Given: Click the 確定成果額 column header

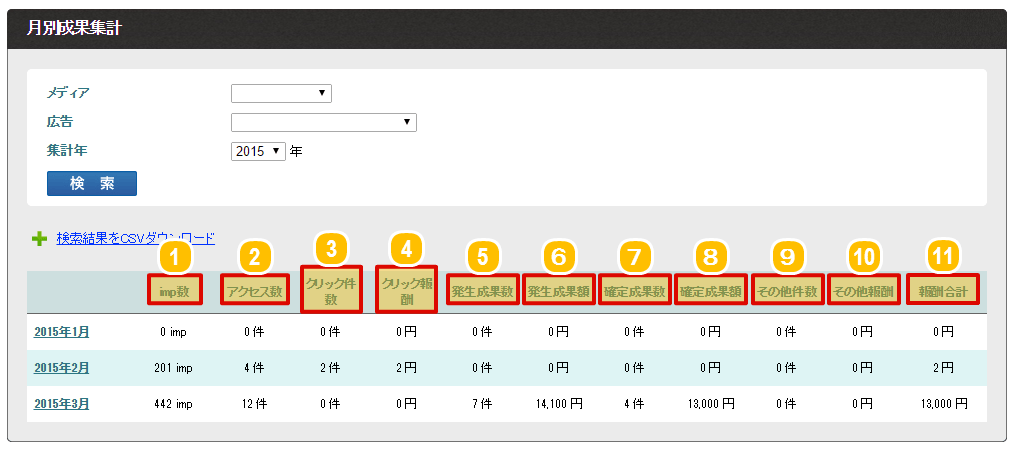Looking at the screenshot, I should (x=710, y=291).
